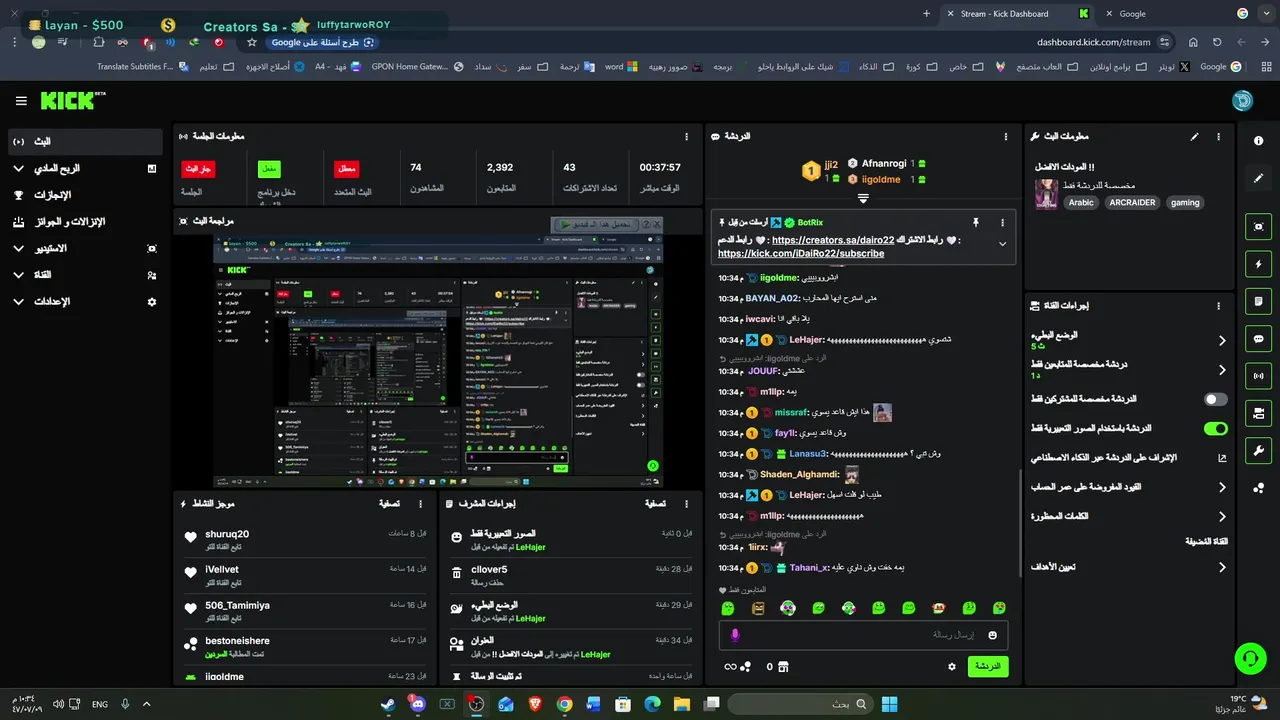This screenshot has width=1280, height=720.
Task: Toggle the emote-only chat switch
Action: click(x=1215, y=428)
